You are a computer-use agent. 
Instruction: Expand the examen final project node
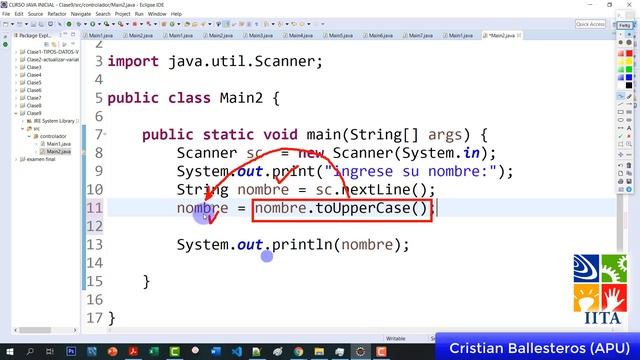[16, 159]
